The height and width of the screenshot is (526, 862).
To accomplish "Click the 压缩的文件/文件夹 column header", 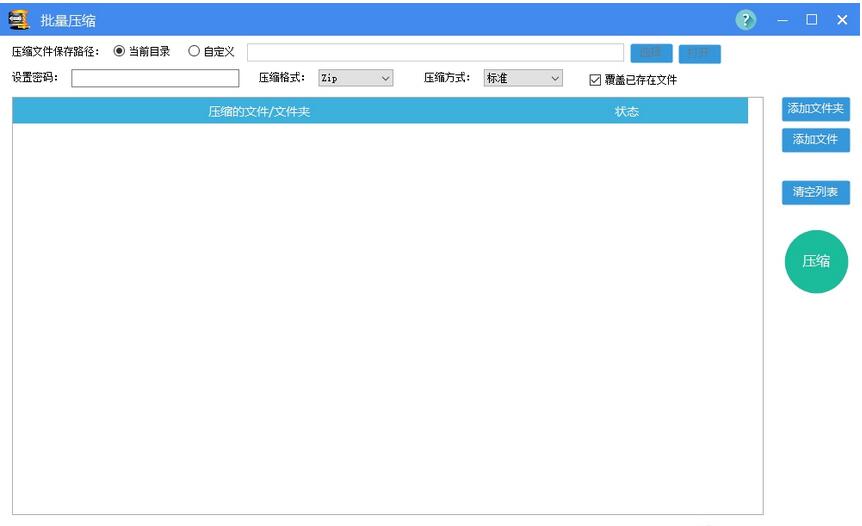I will pos(259,112).
